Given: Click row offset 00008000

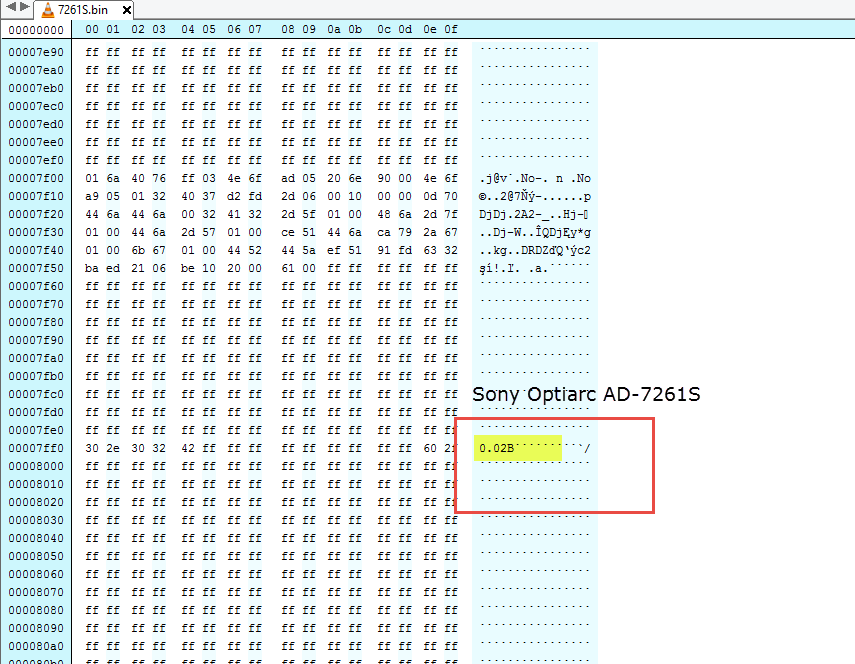Looking at the screenshot, I should 36,466.
